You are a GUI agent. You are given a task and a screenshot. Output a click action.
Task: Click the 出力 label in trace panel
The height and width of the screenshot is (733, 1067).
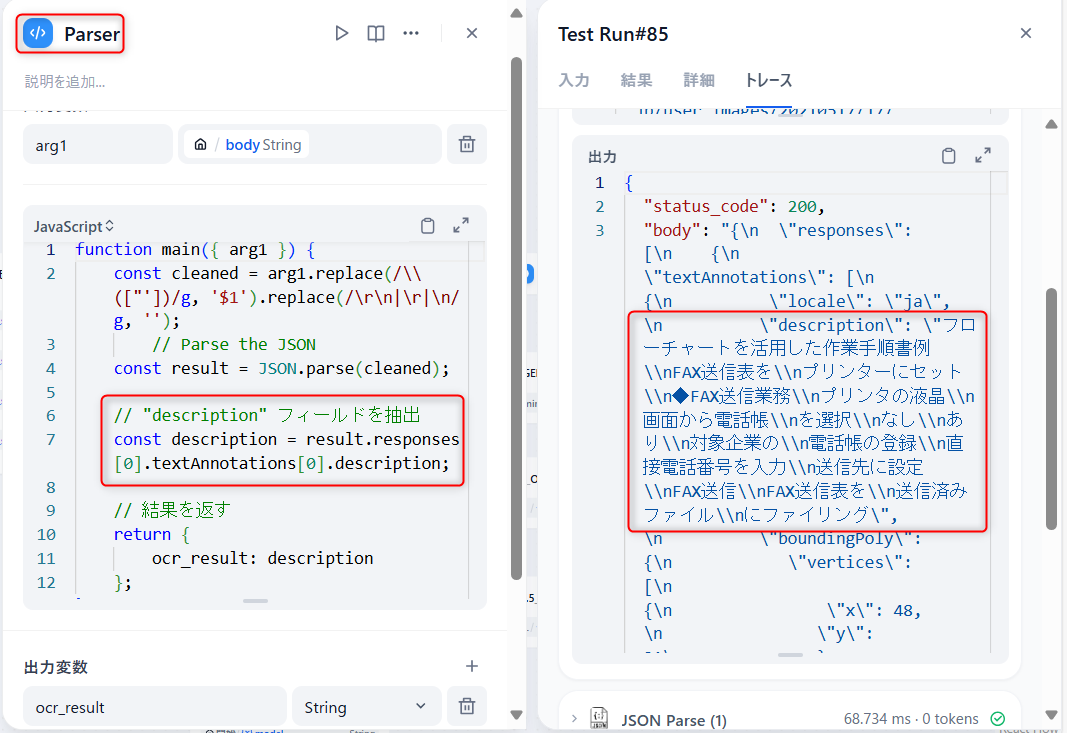(x=602, y=157)
